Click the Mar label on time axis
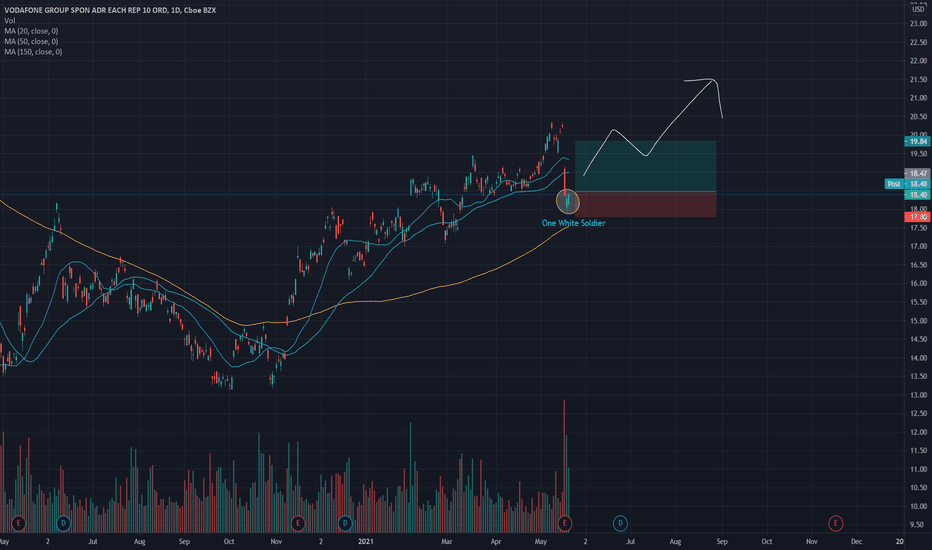The height and width of the screenshot is (550, 932). point(446,542)
